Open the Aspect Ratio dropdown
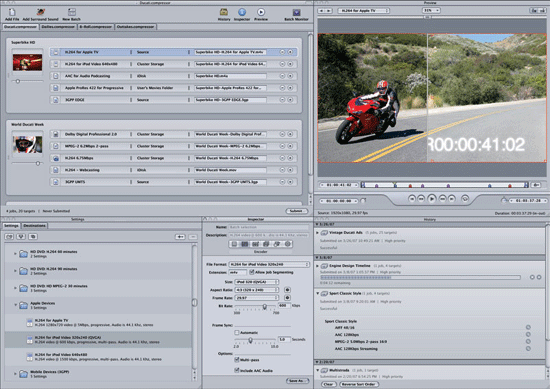The width and height of the screenshot is (550, 389). (257, 290)
